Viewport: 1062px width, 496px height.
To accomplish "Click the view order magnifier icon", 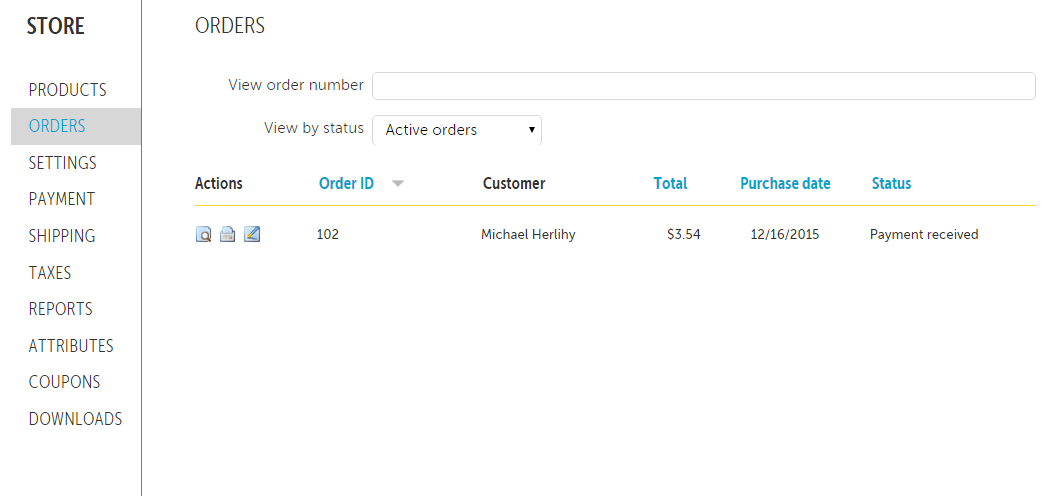I will coord(203,235).
